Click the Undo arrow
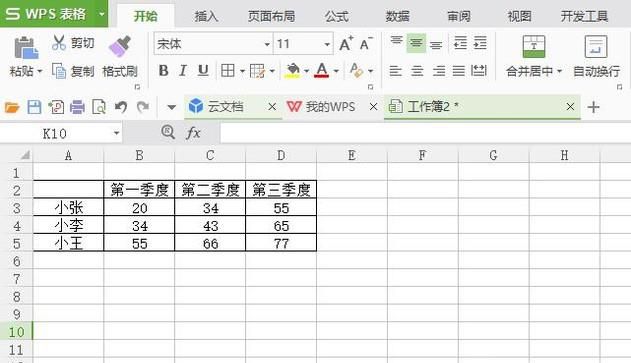The image size is (631, 363). [121, 107]
